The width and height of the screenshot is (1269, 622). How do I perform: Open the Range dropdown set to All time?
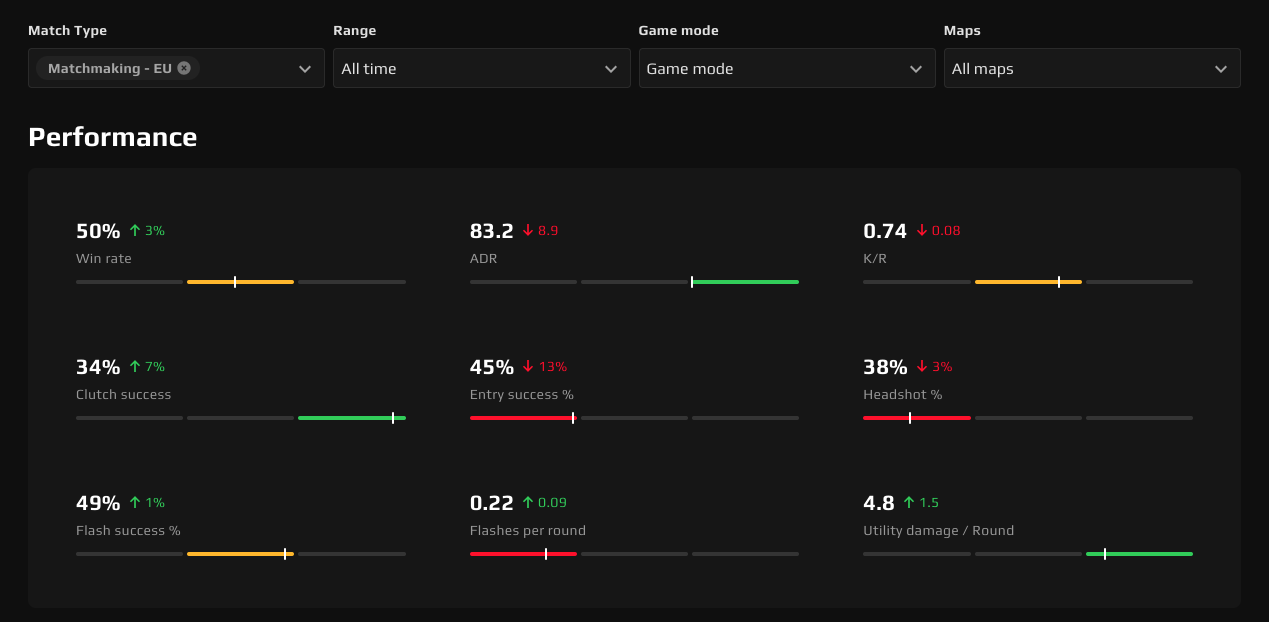coord(481,68)
